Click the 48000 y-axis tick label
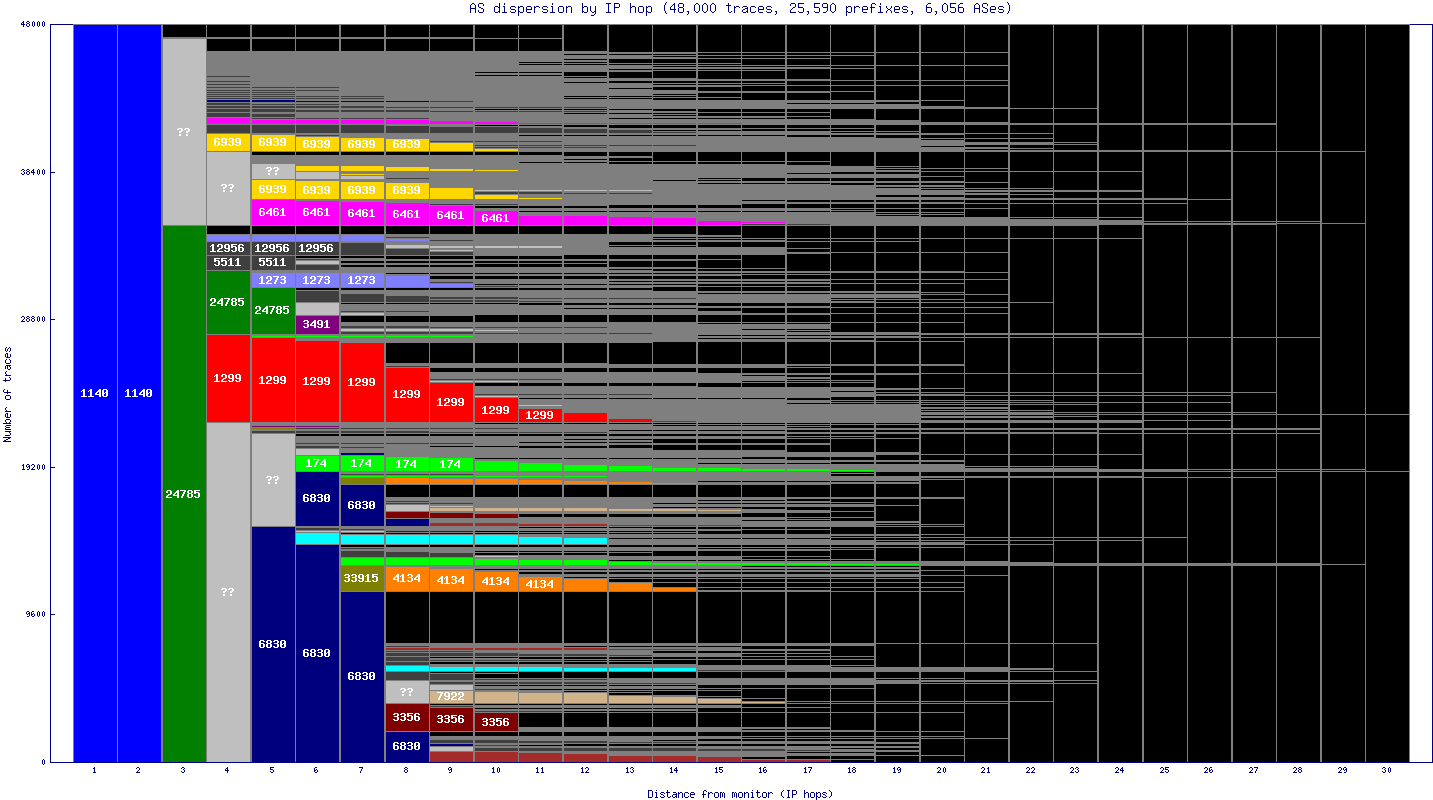Viewport: 1433px width, 800px height. [x=34, y=24]
